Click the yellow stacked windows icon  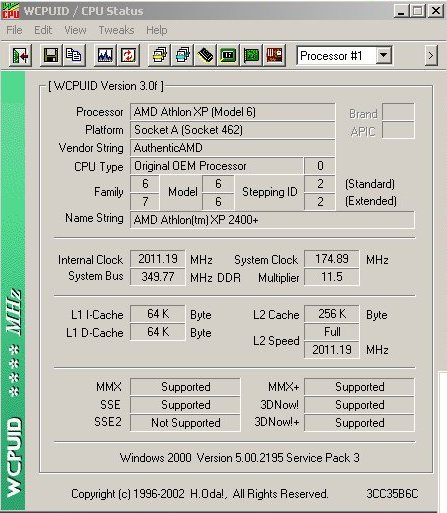[x=160, y=55]
